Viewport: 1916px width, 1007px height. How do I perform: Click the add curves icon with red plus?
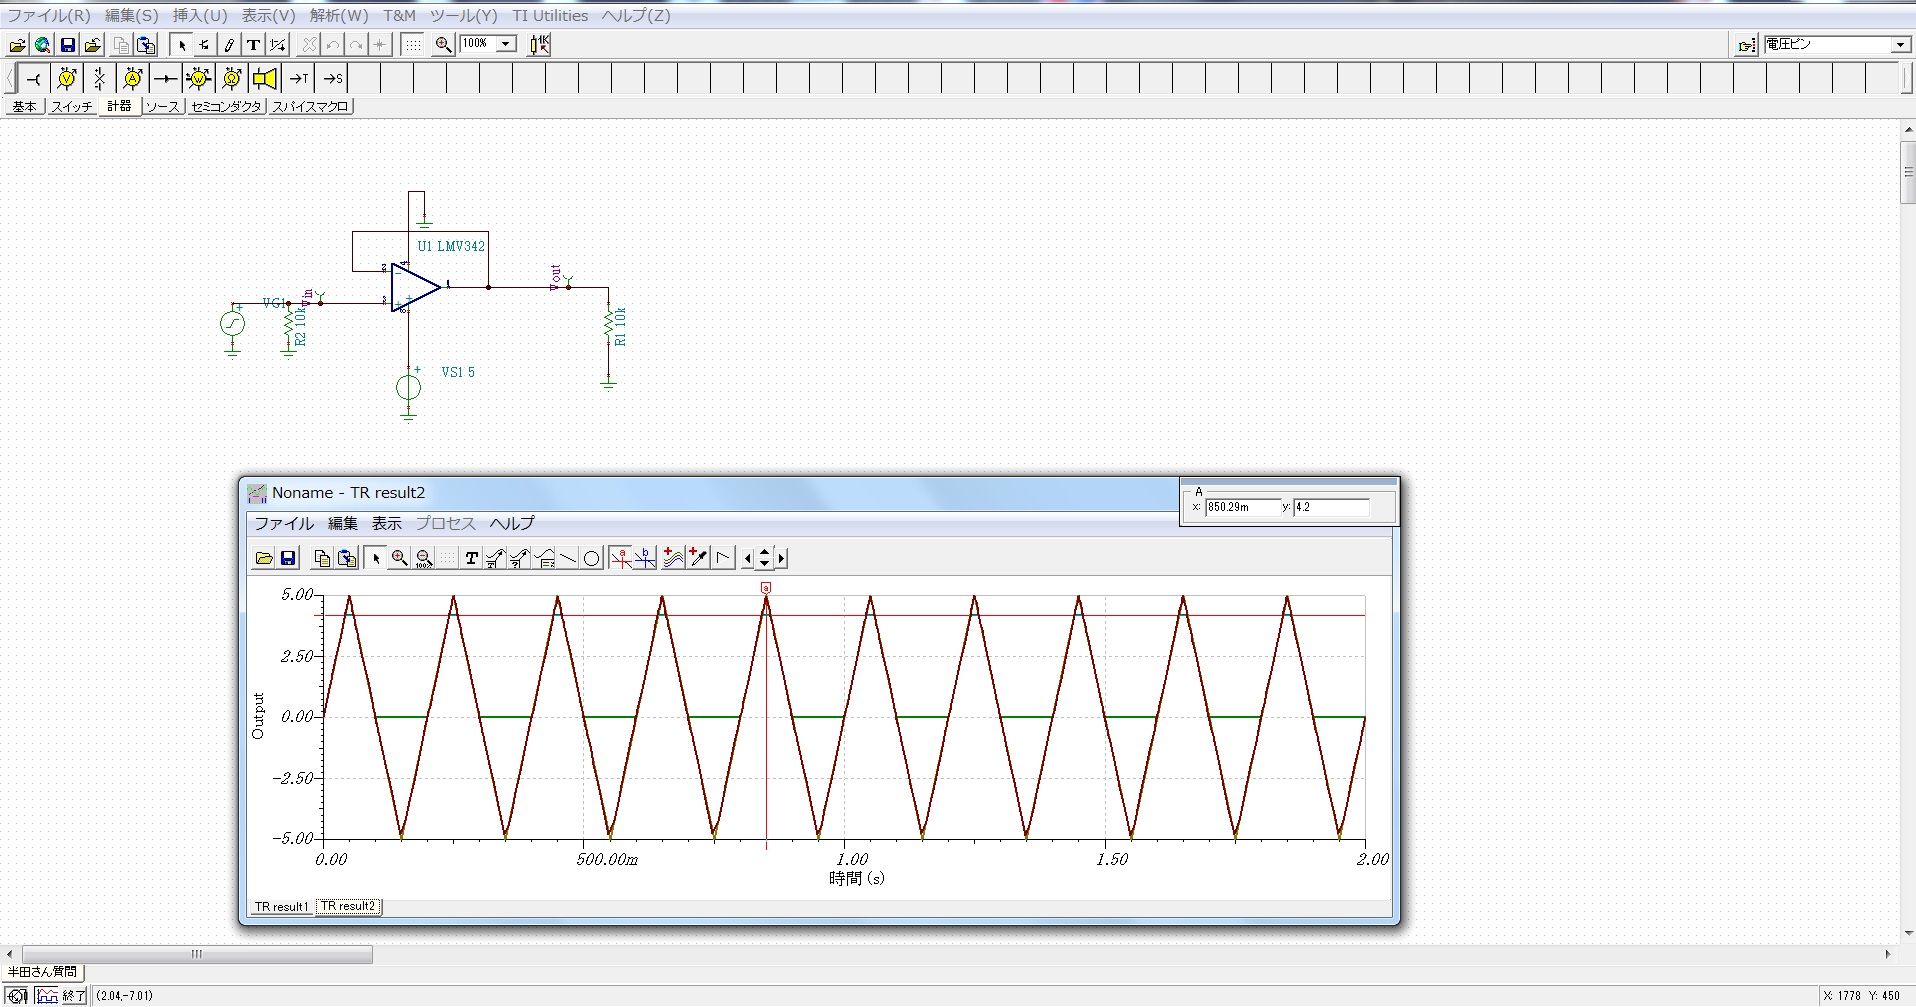(x=674, y=558)
